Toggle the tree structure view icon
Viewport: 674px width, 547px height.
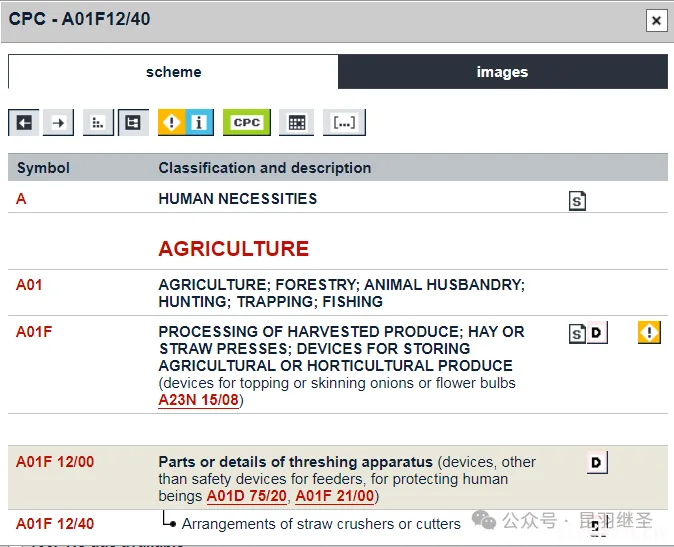(x=133, y=122)
